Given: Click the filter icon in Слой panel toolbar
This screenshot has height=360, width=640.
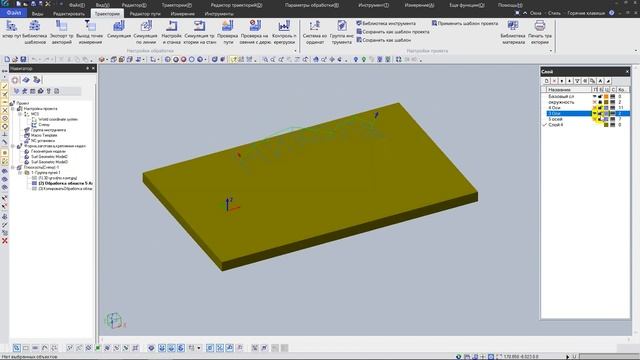Looking at the screenshot, I should (x=577, y=81).
